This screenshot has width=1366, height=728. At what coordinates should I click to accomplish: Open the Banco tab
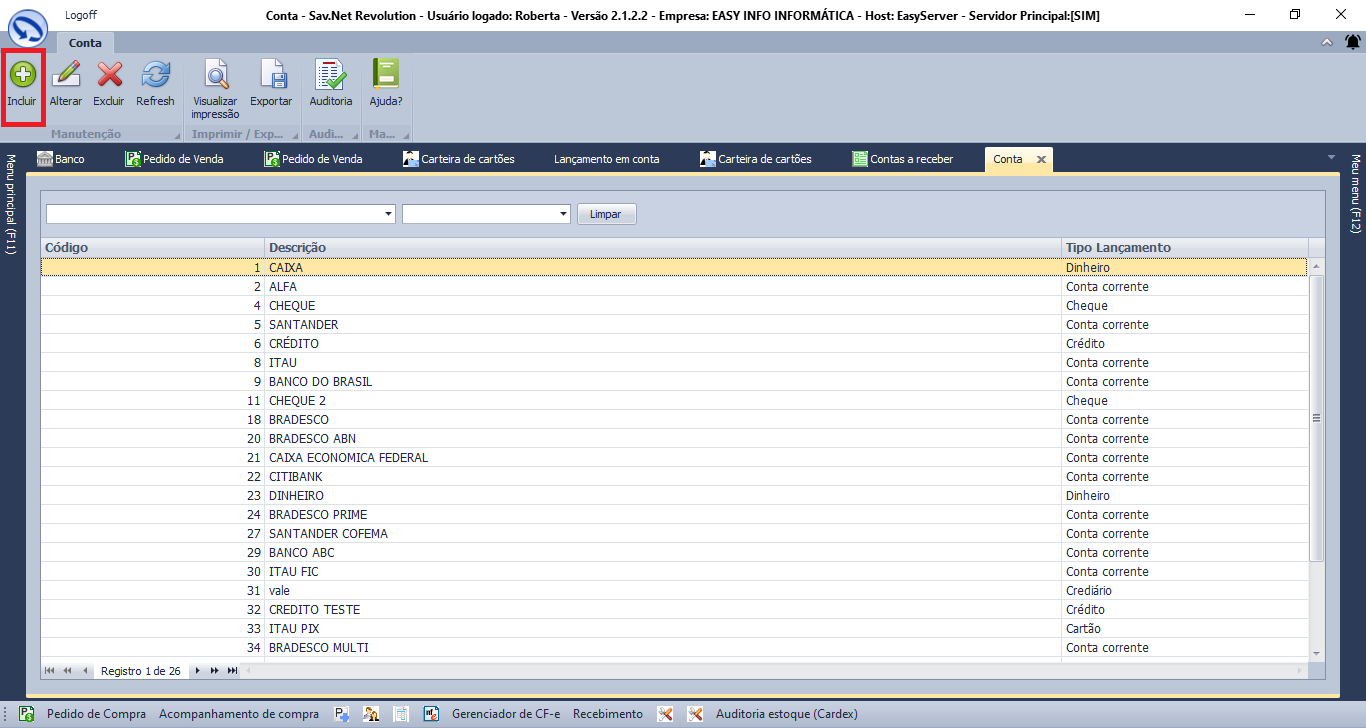61,159
